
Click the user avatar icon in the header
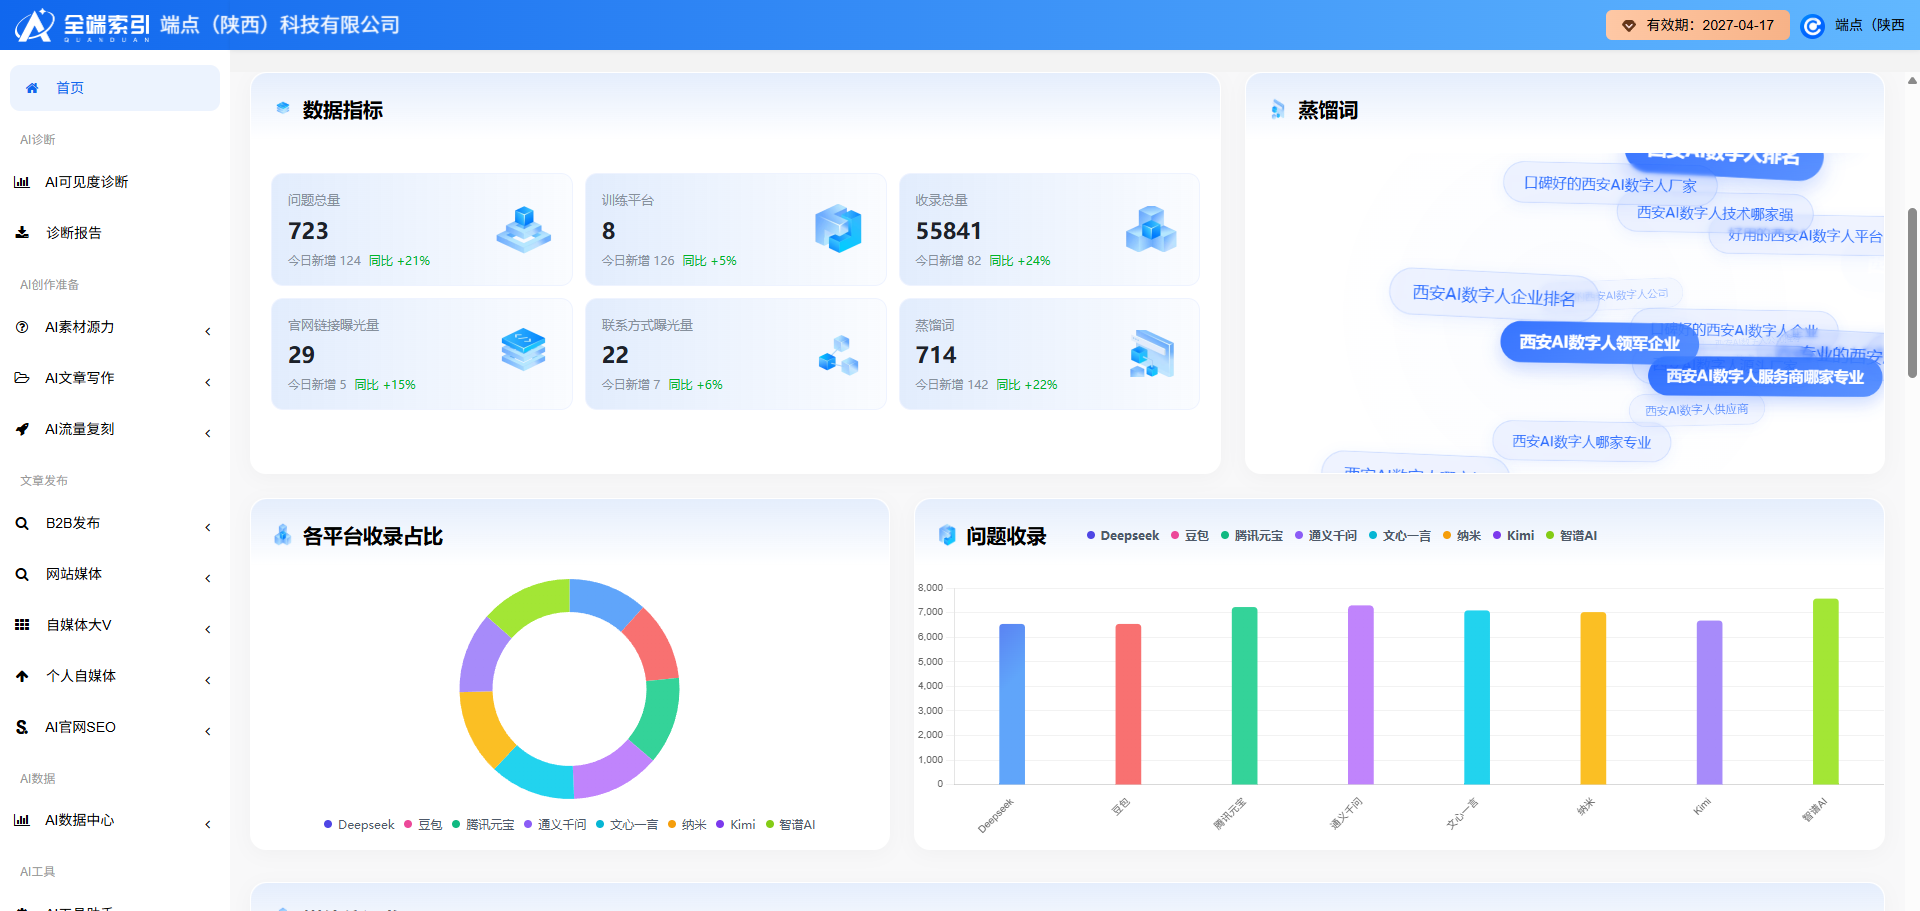(1812, 26)
